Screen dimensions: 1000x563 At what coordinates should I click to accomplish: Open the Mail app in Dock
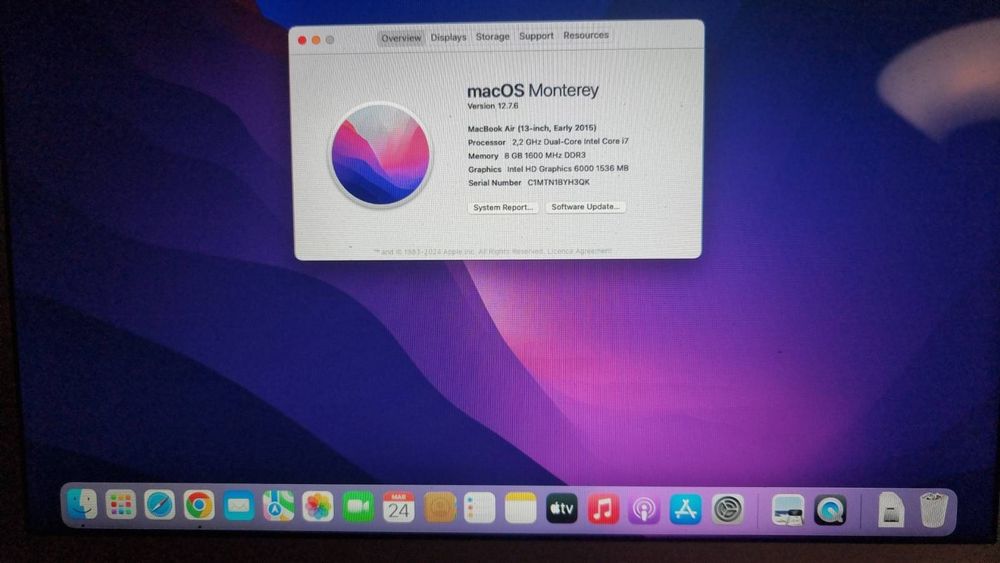[239, 506]
